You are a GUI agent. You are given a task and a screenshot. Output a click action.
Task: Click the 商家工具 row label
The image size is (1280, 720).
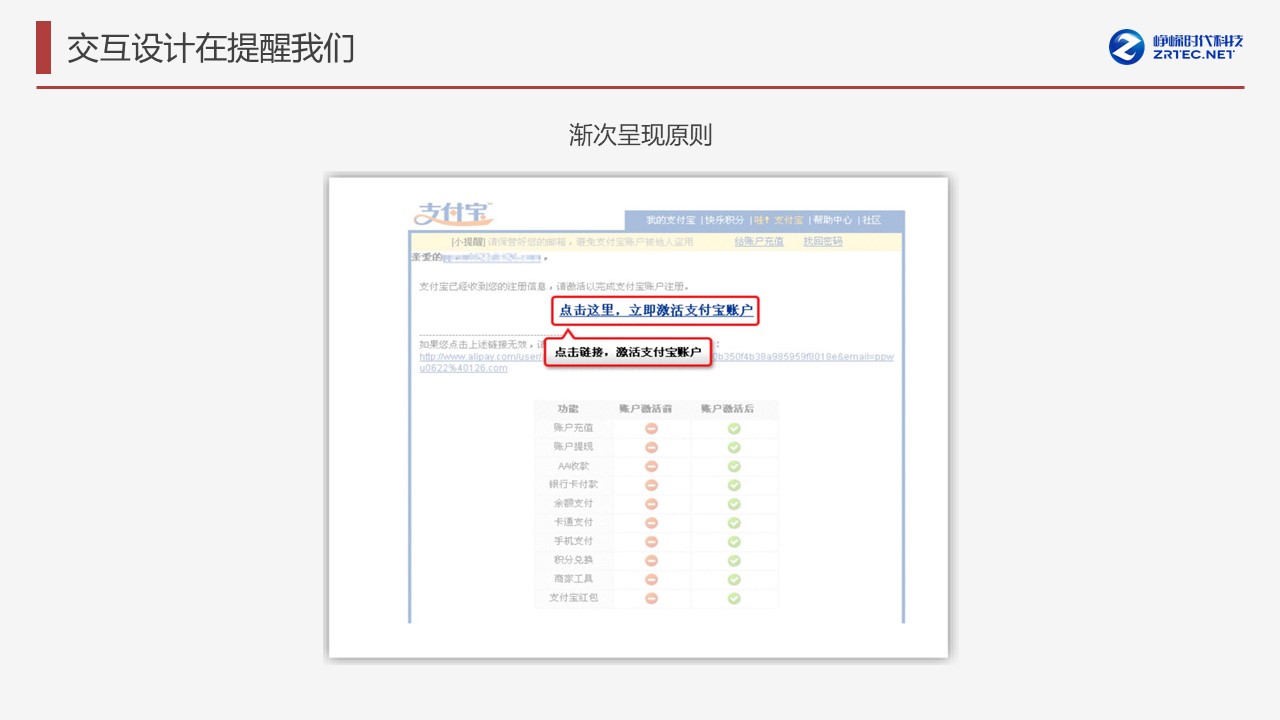pos(573,579)
